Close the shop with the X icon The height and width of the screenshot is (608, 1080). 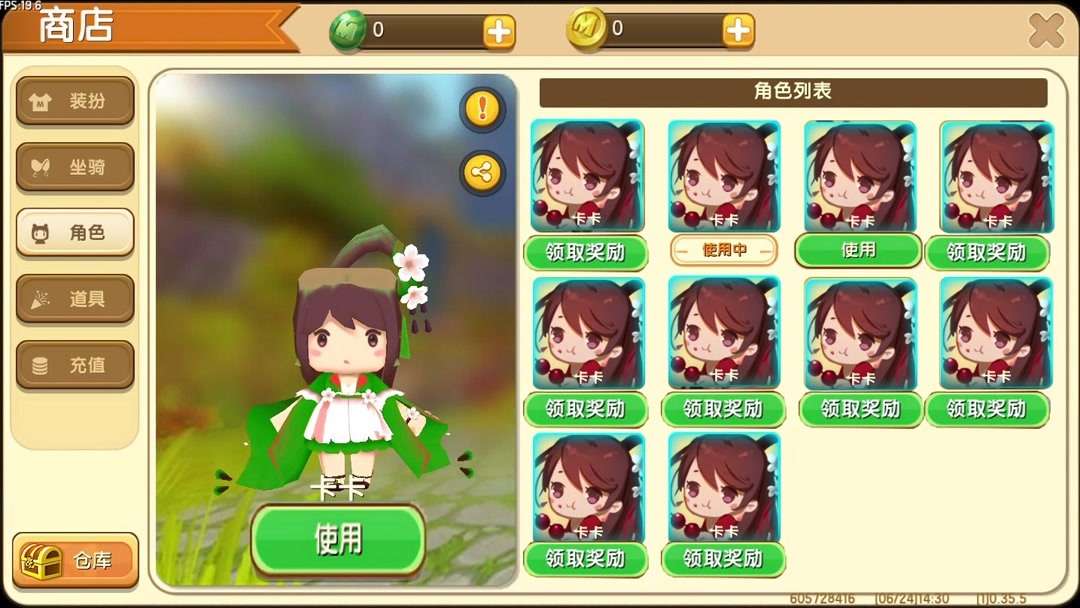point(1046,30)
